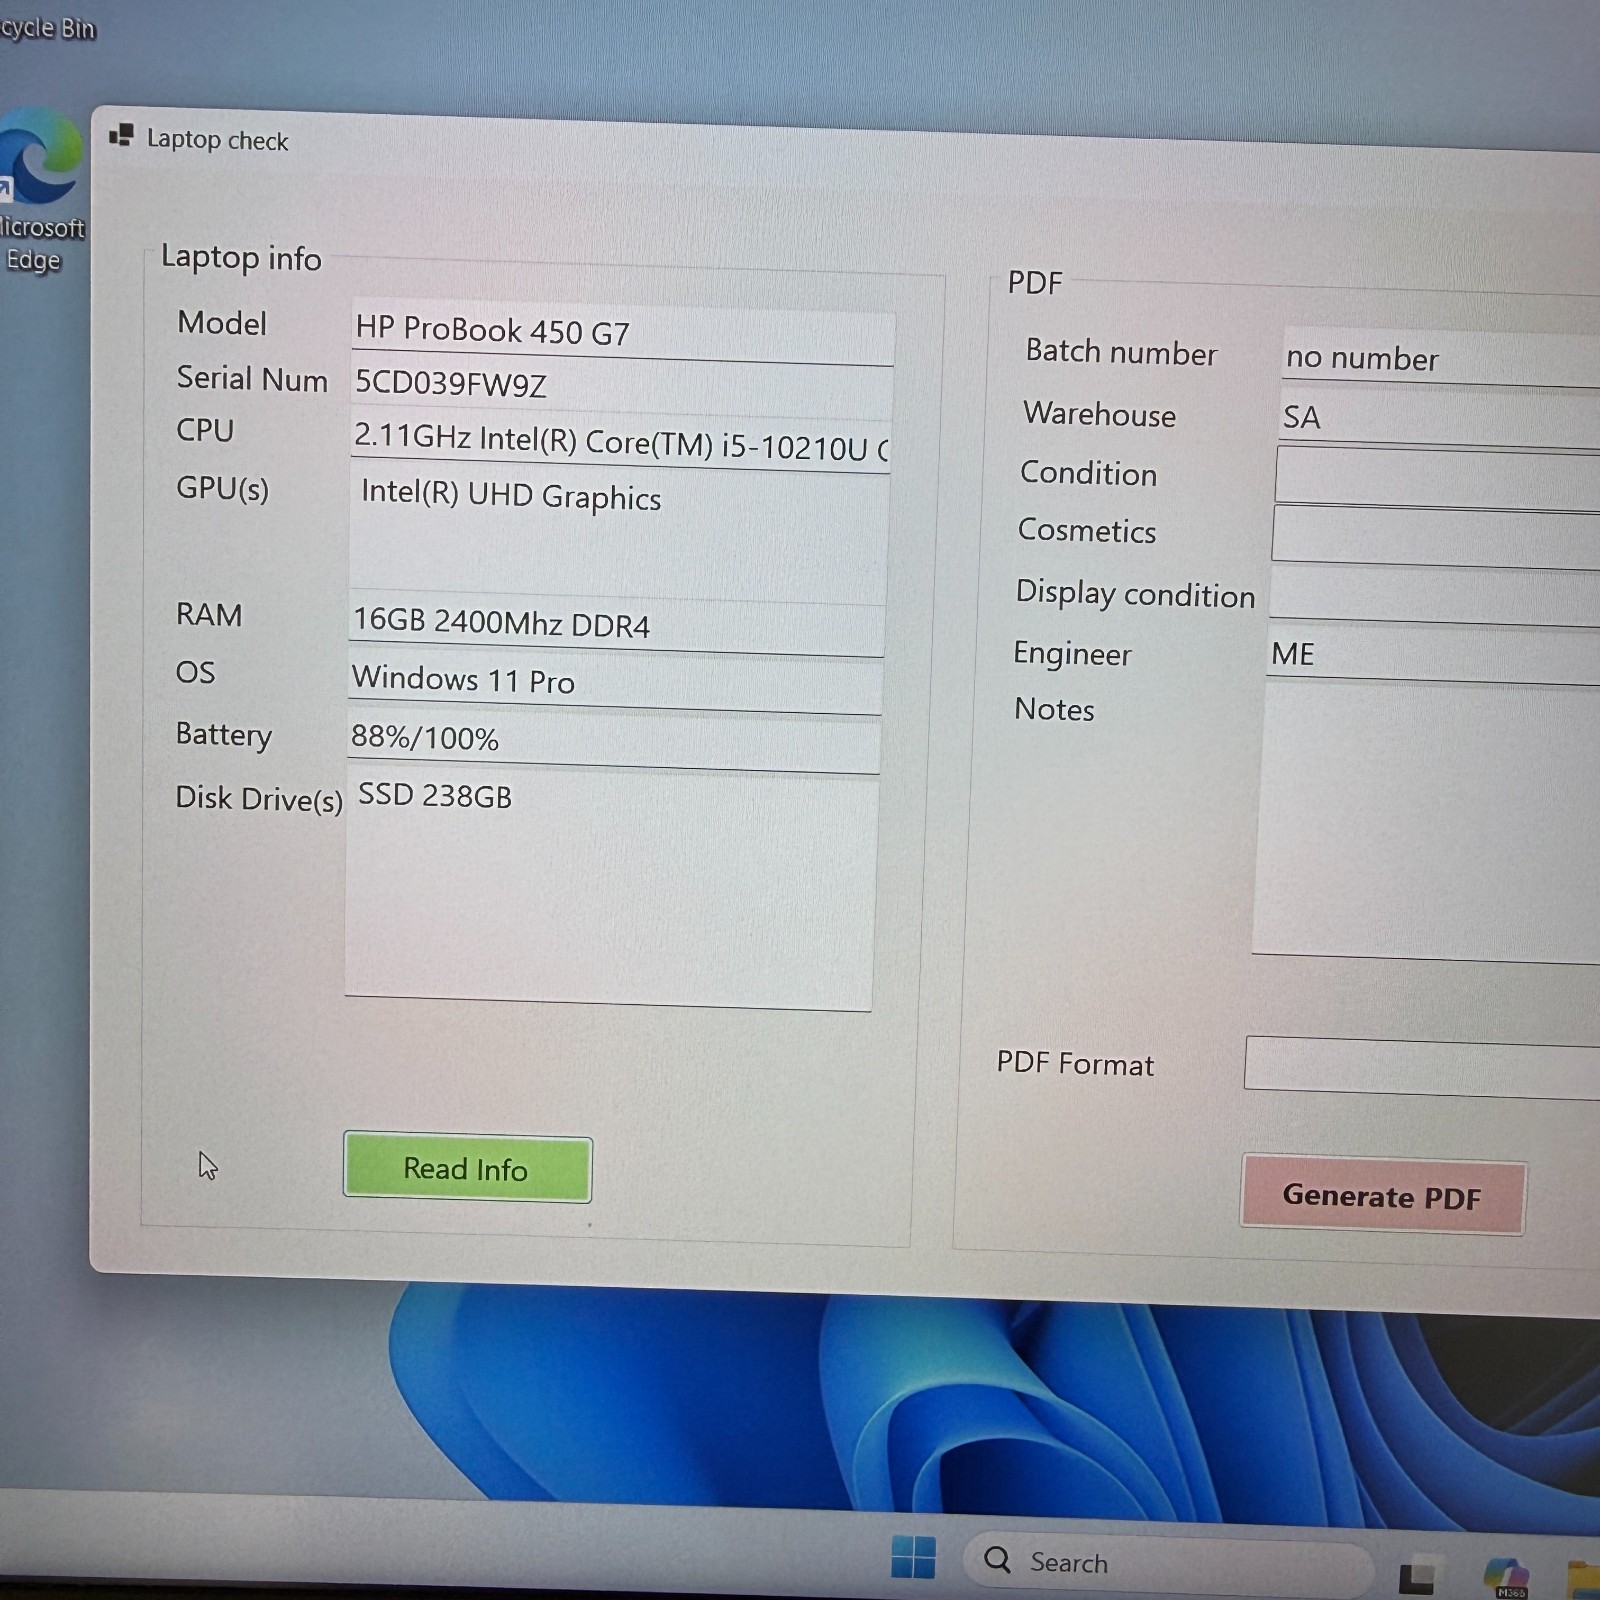Screen dimensions: 1600x1600
Task: Click the Display condition label
Action: coord(1135,593)
